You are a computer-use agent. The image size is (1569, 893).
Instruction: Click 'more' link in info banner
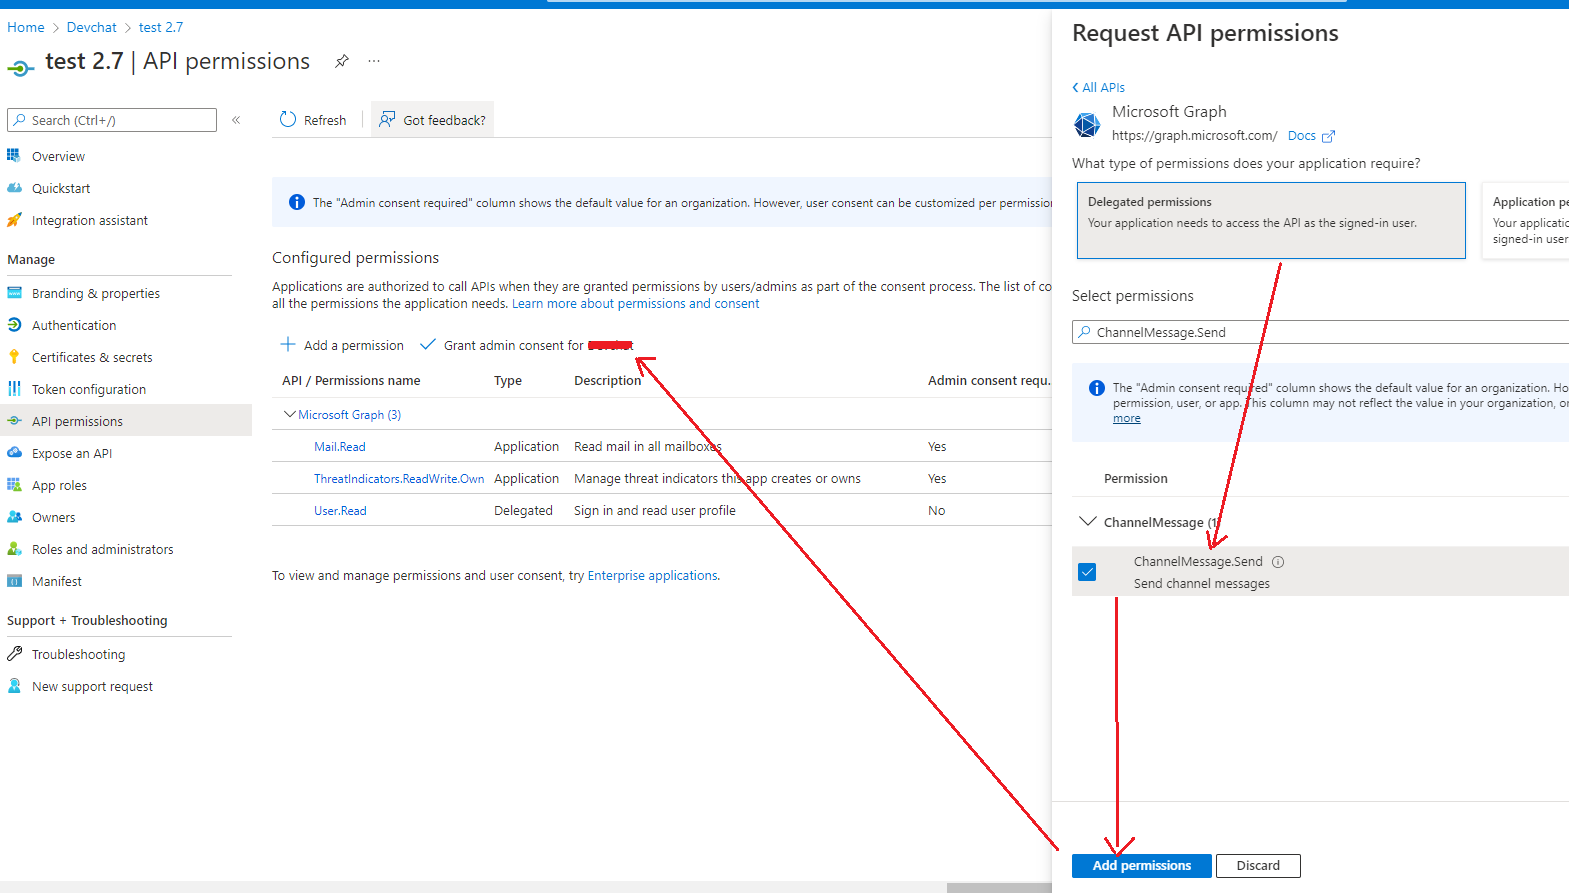click(1127, 419)
